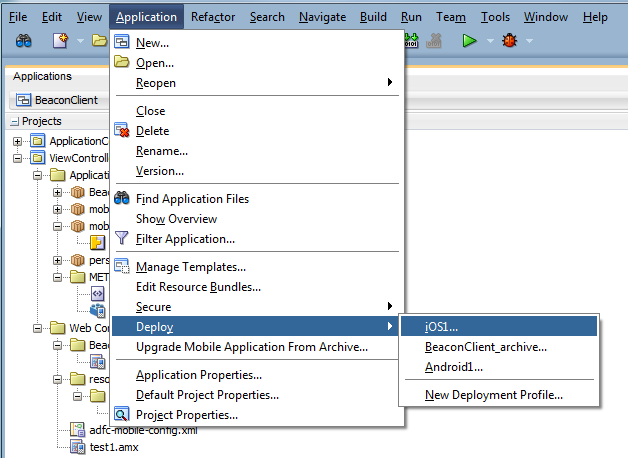Close the open Application menu
This screenshot has width=628, height=458.
coord(147,17)
